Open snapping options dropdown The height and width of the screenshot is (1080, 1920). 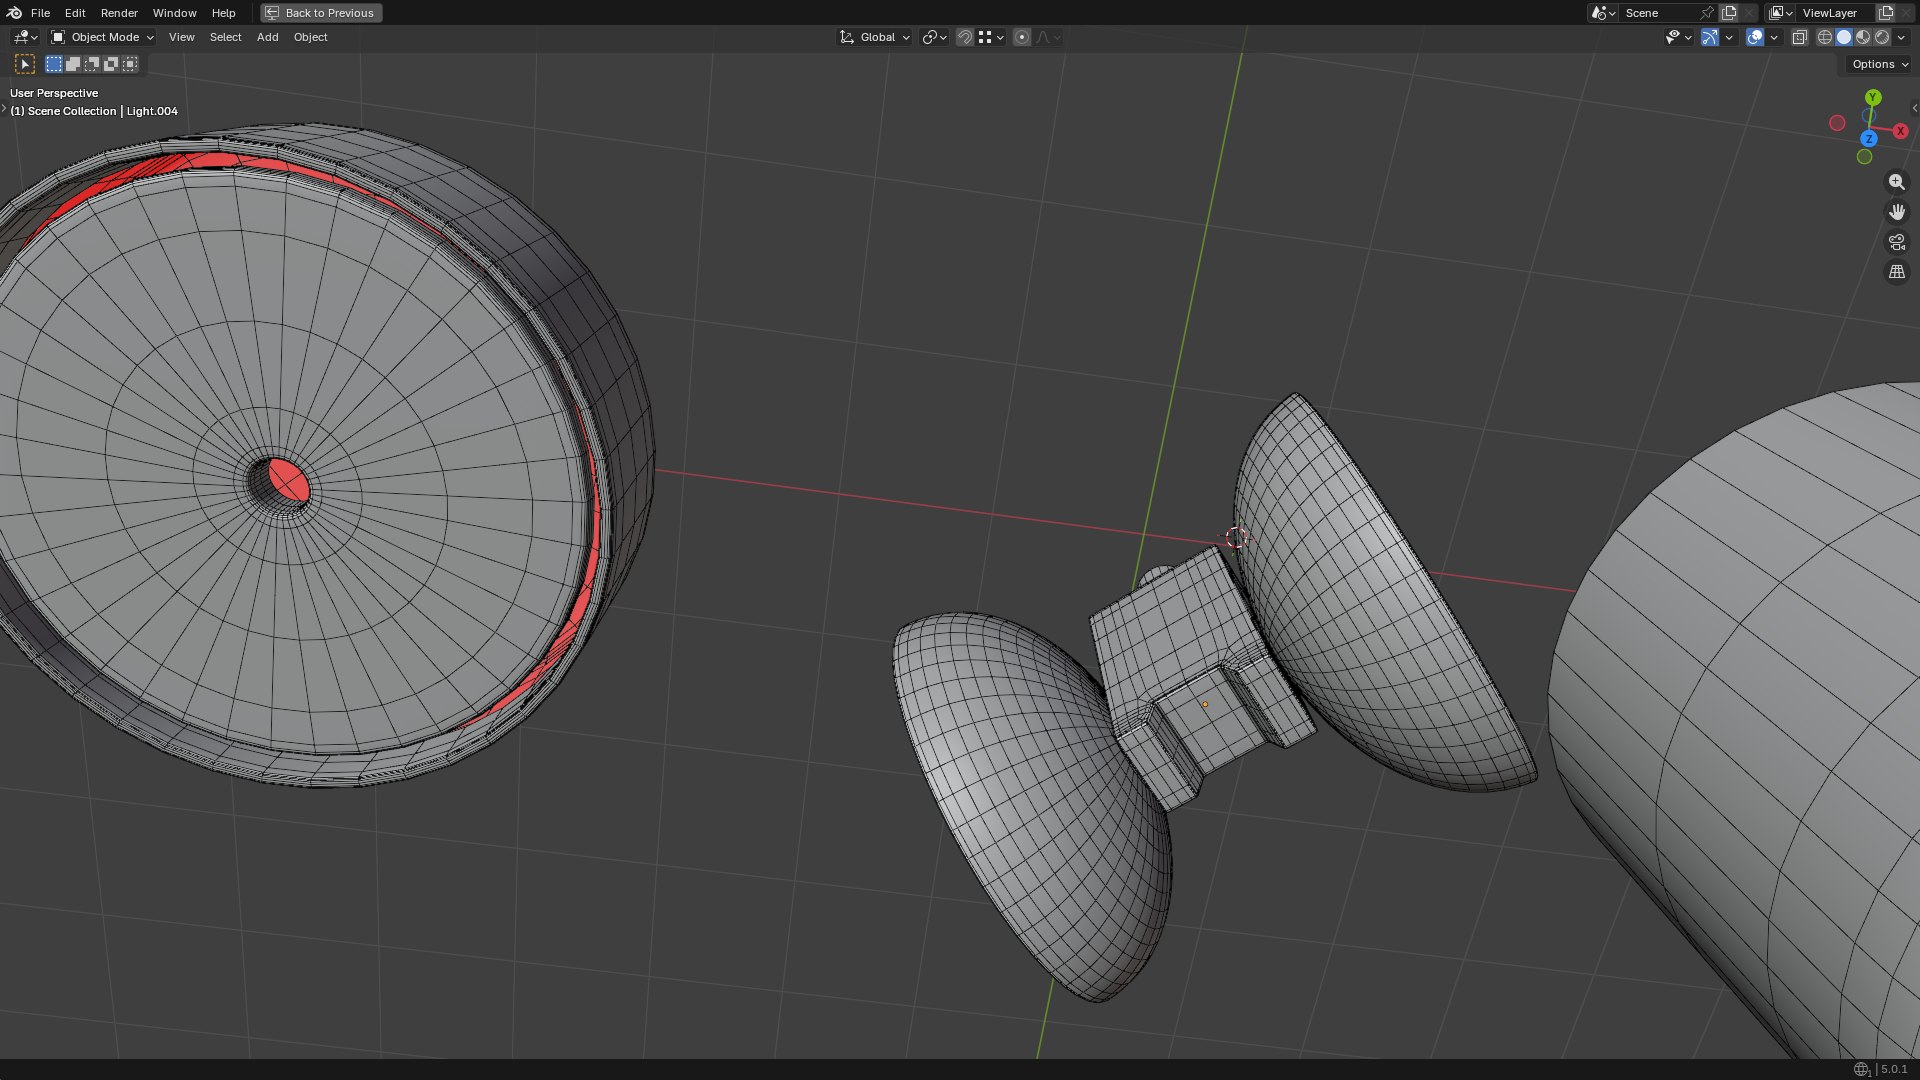coord(991,37)
